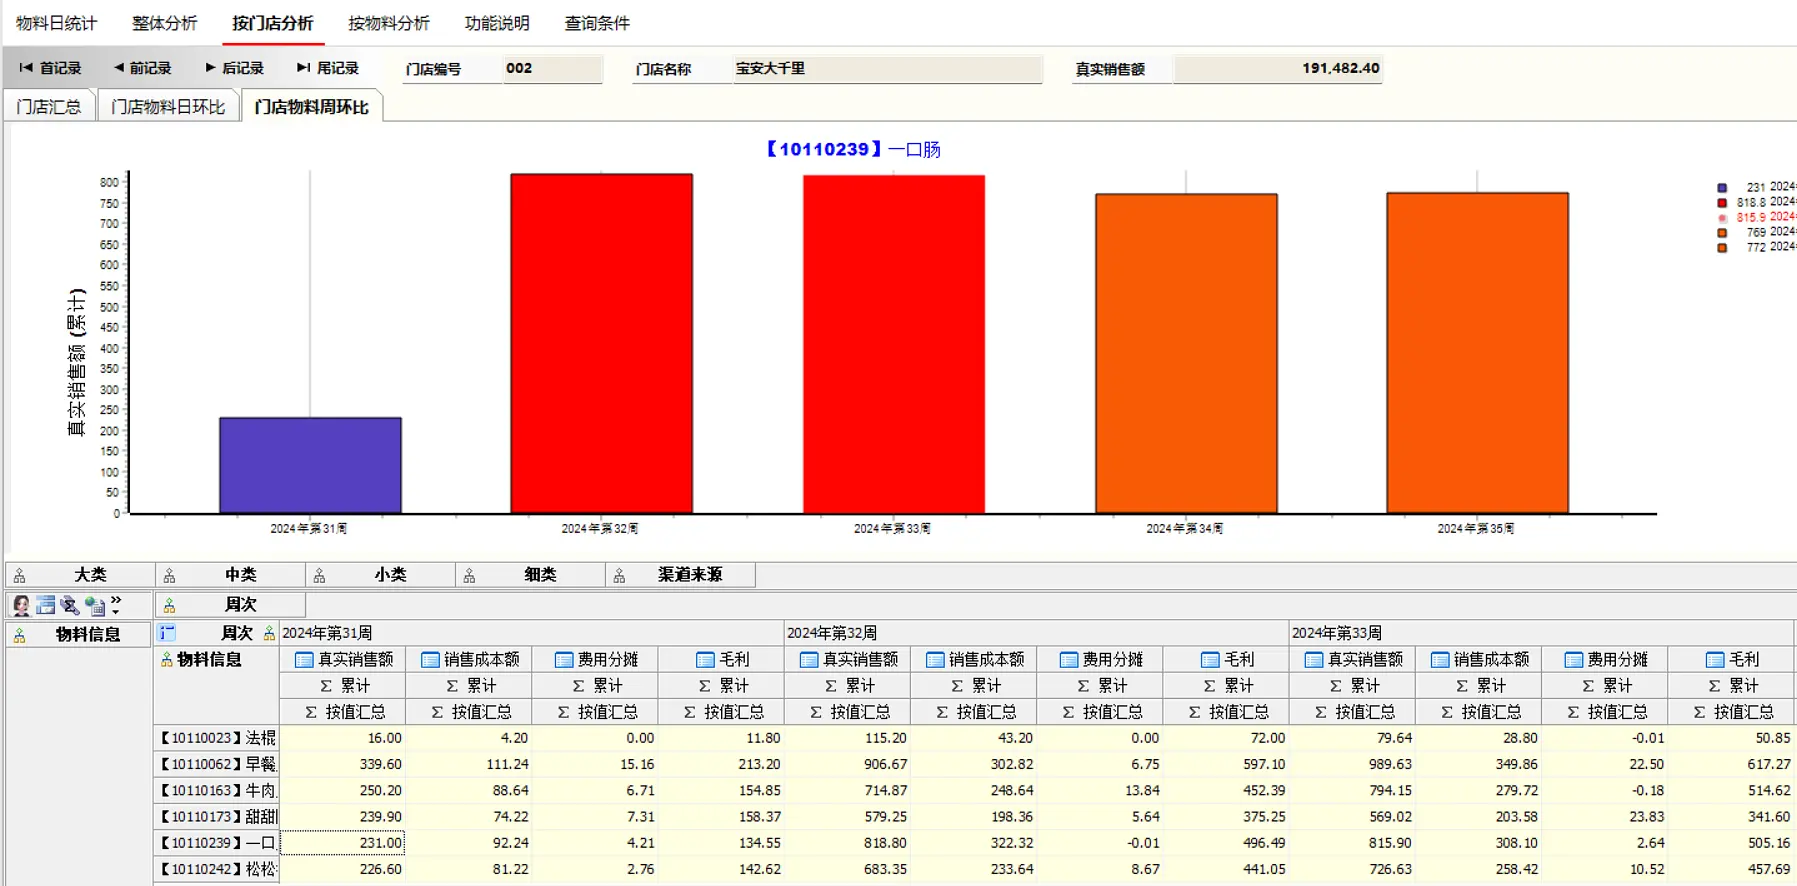Click the purple 231 legend swatch

1722,187
